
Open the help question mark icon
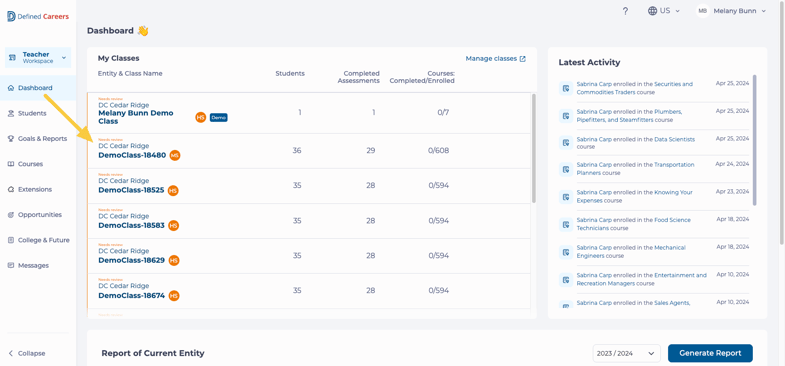[625, 11]
